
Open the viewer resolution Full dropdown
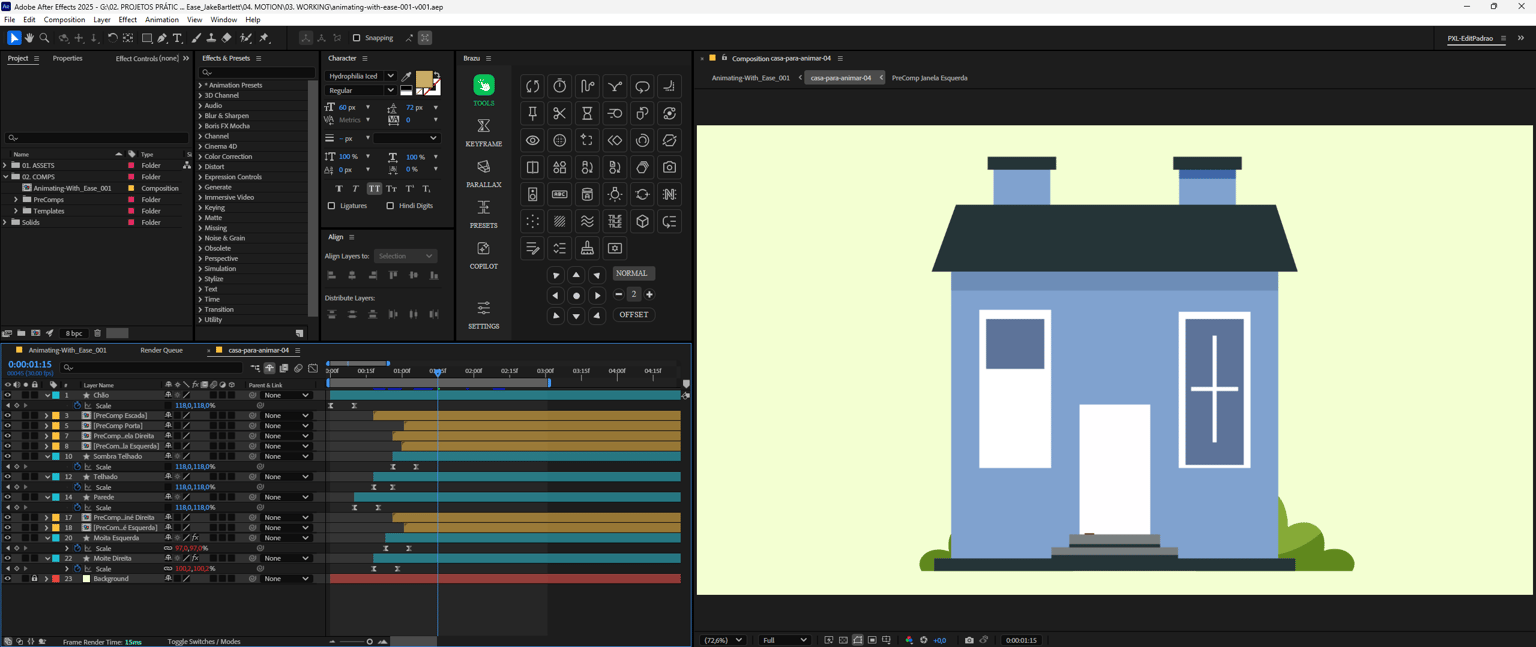[784, 640]
